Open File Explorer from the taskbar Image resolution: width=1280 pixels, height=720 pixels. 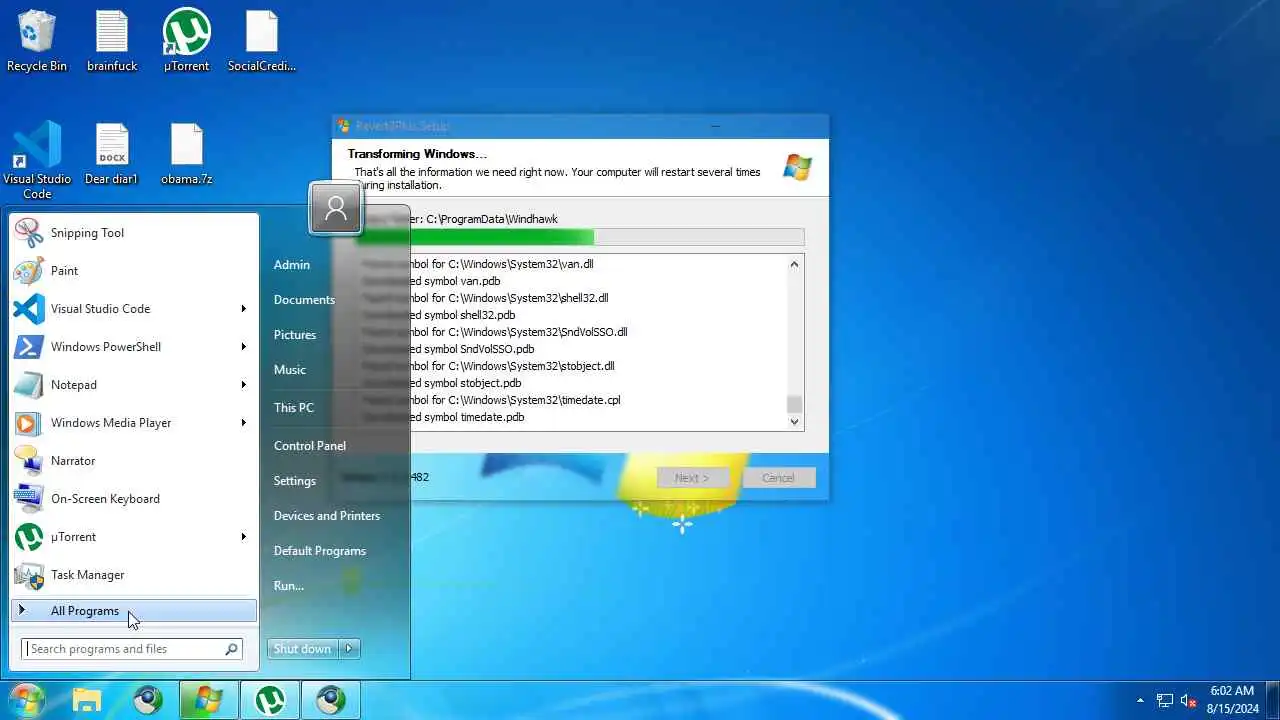[87, 700]
